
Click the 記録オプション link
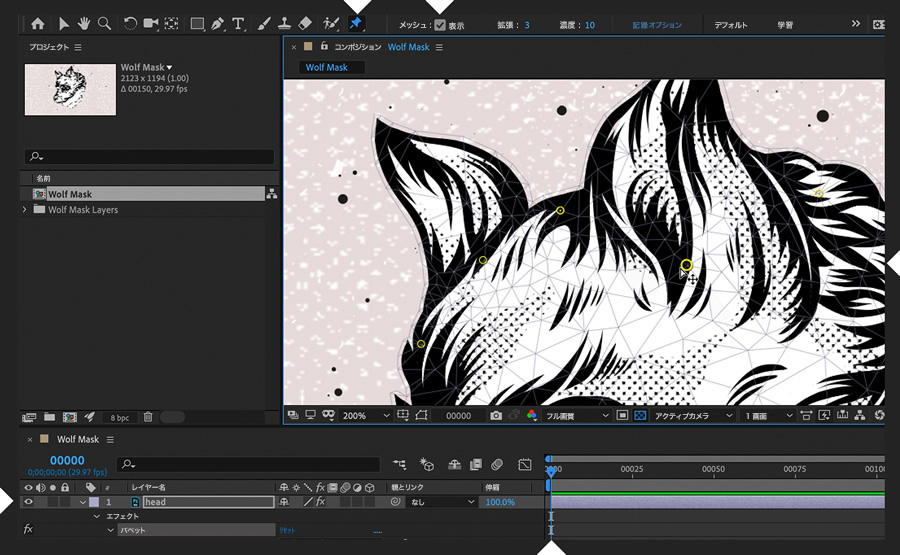657,25
